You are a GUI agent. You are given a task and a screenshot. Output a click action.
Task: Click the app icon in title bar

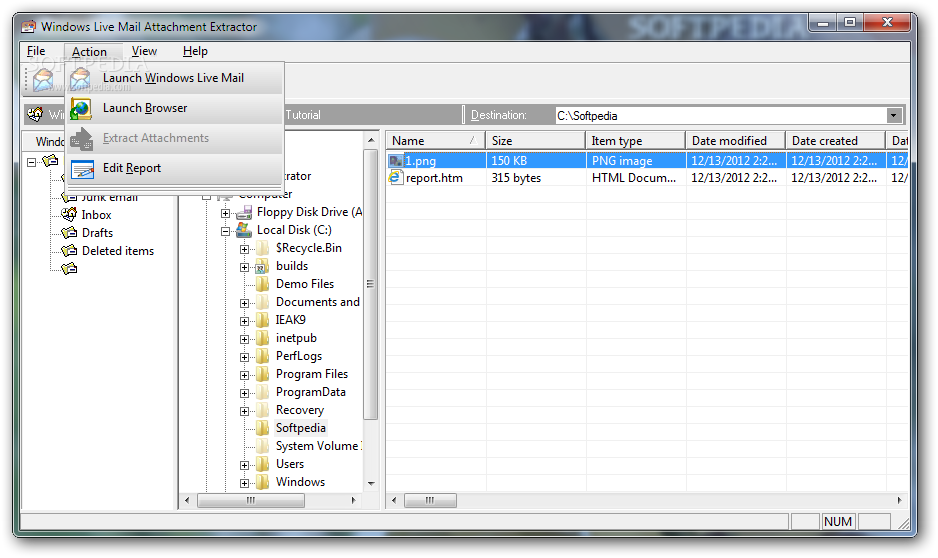coord(28,26)
